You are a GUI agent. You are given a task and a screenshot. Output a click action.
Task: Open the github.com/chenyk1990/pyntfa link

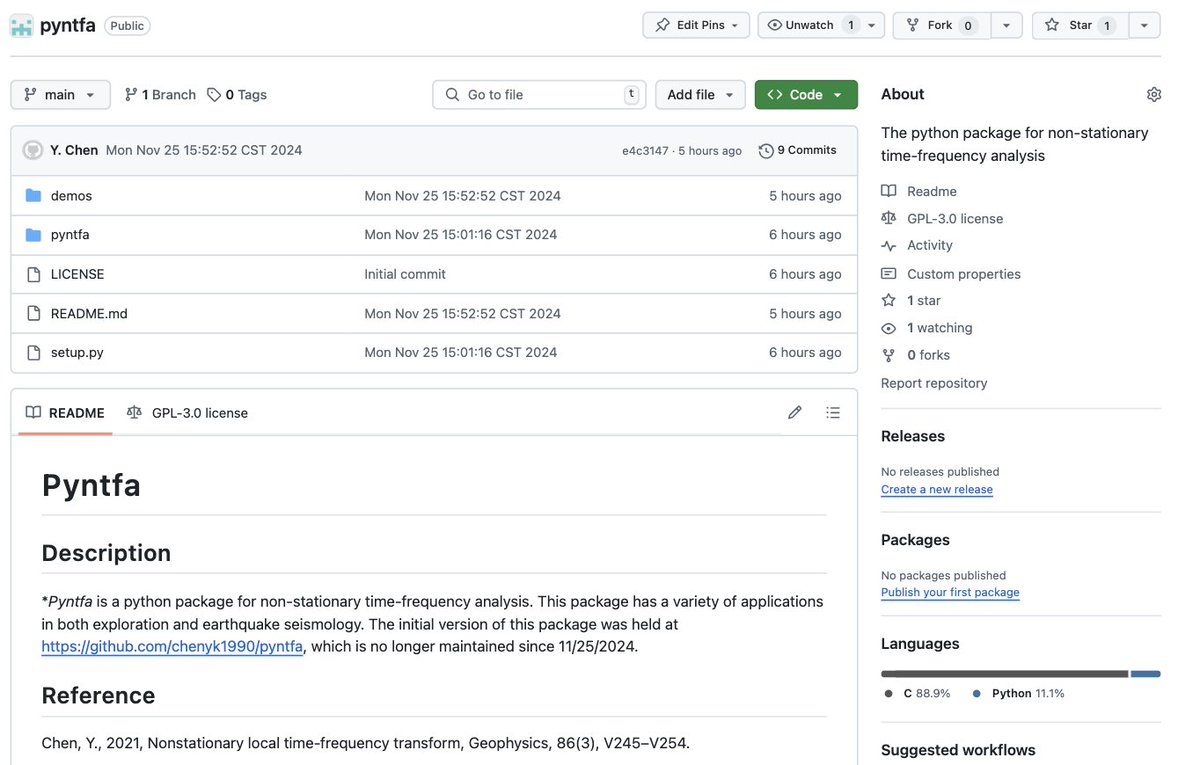172,646
